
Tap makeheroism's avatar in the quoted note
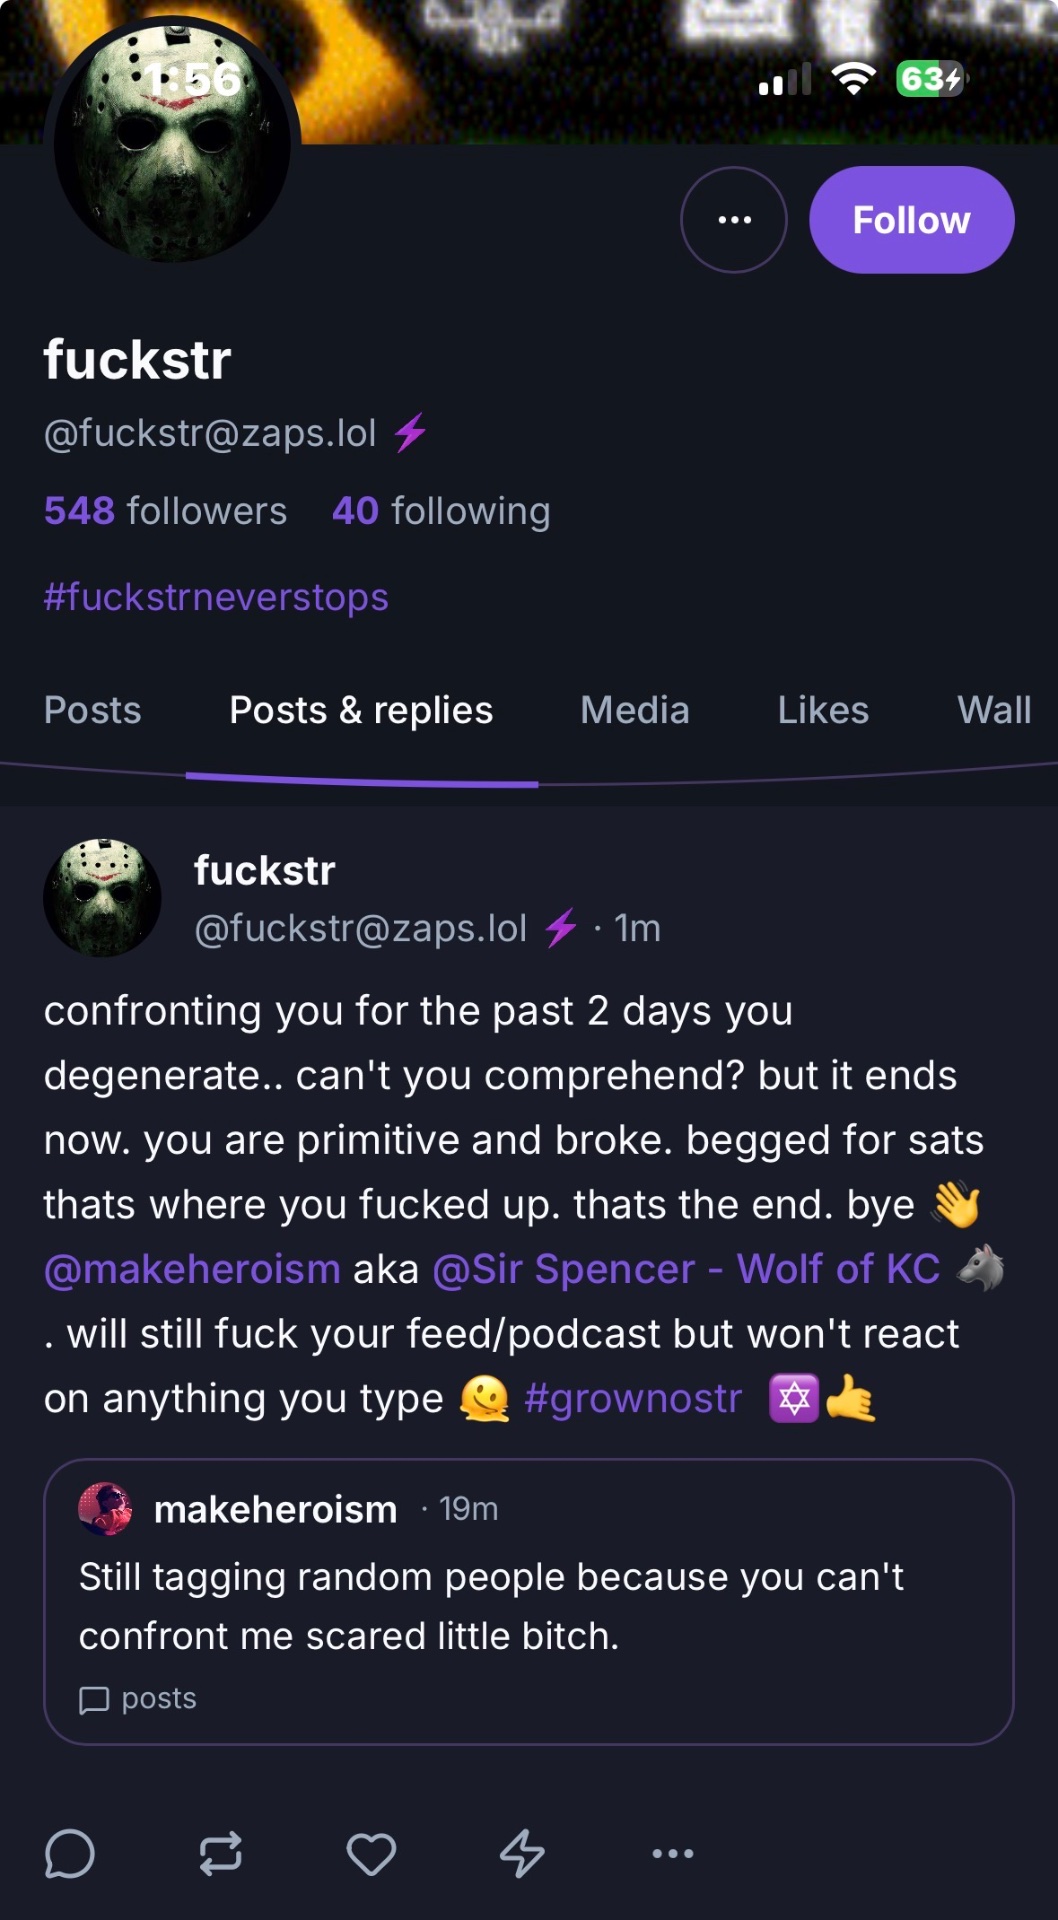[x=105, y=1509]
